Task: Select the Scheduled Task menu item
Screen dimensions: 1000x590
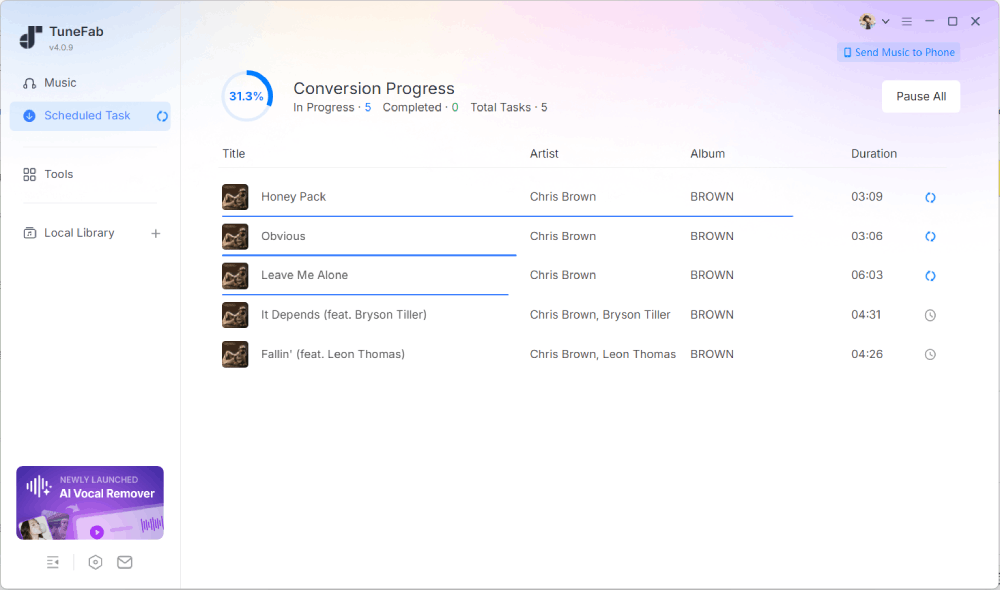Action: [x=90, y=116]
